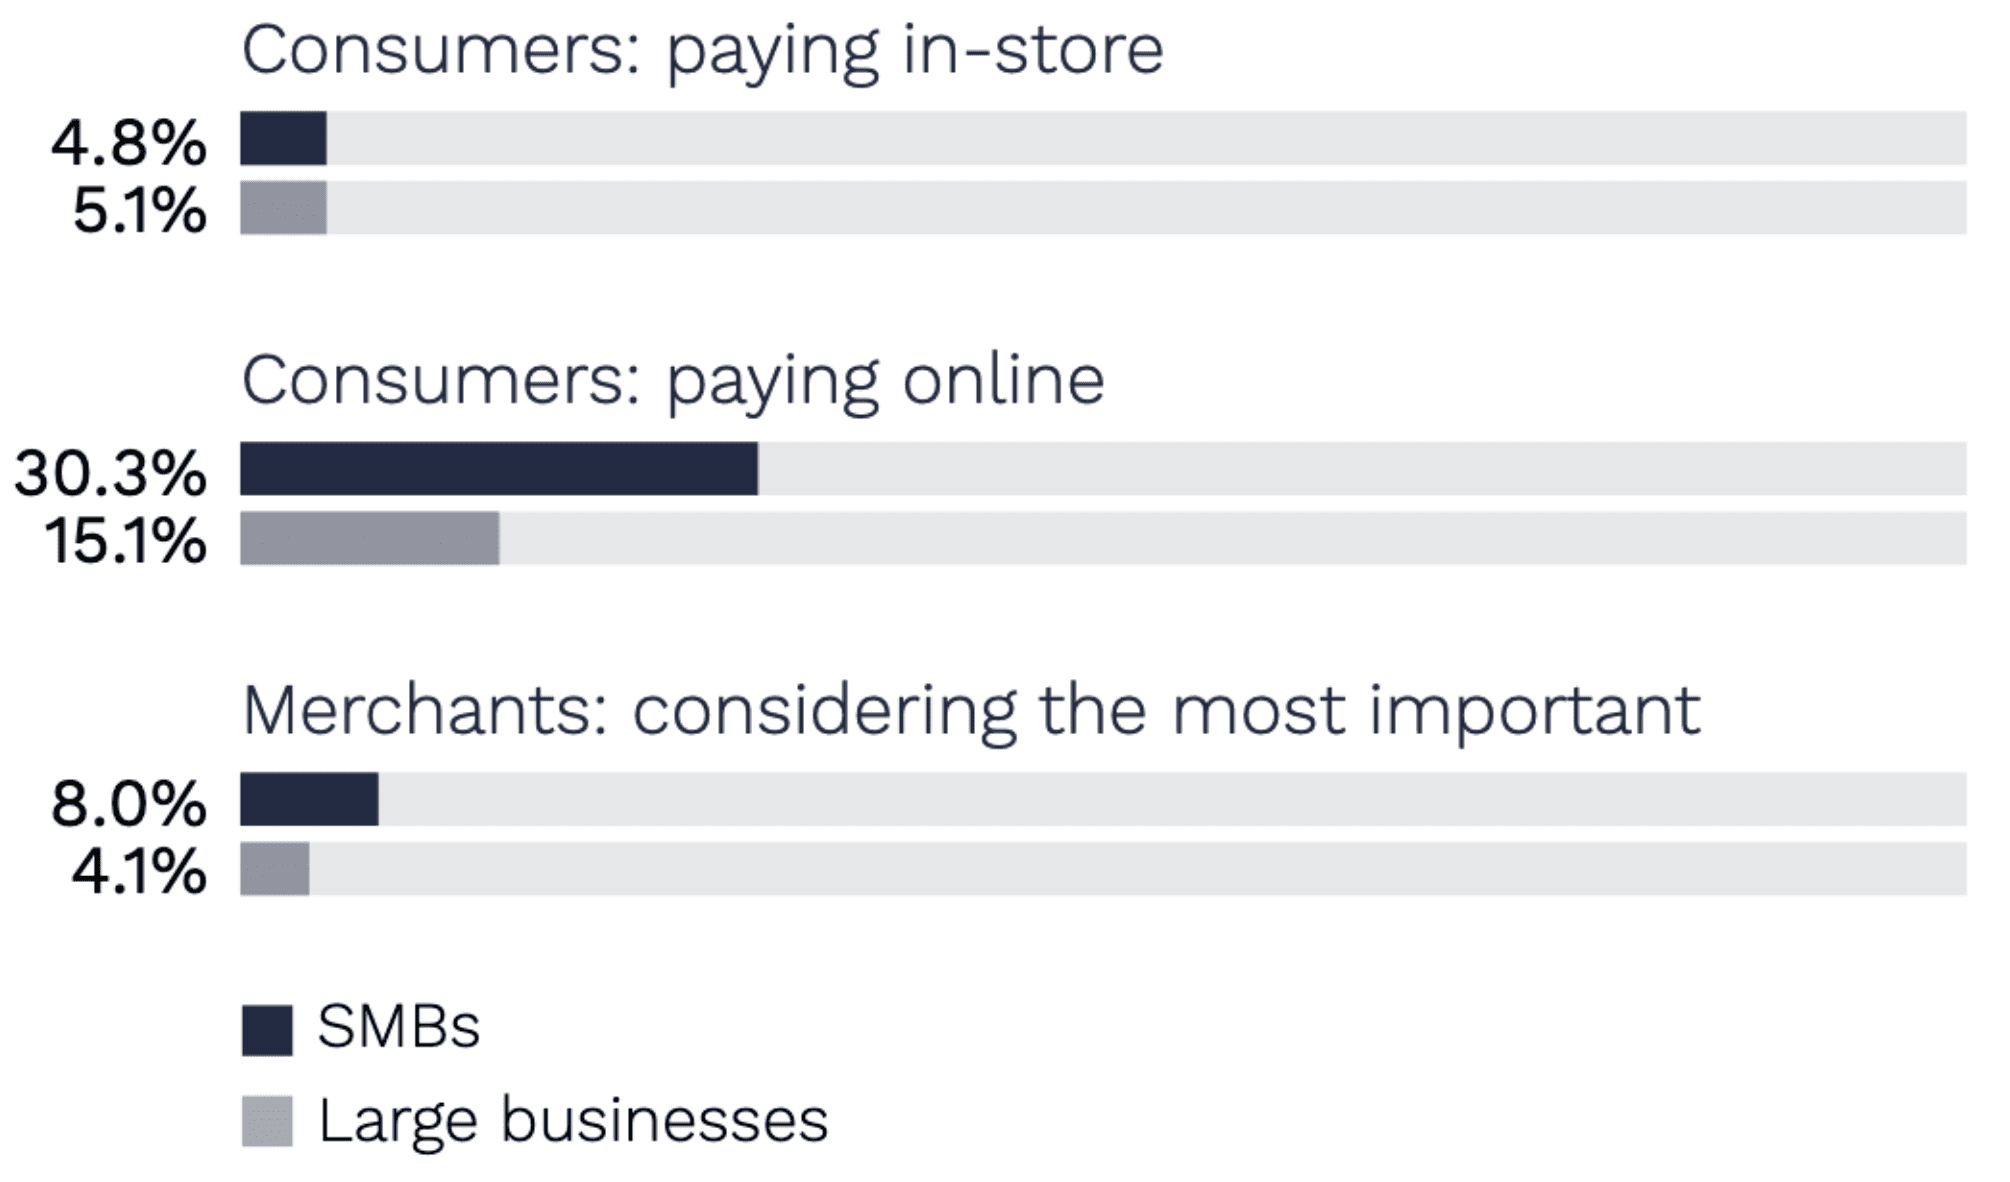Click the 8.0% value label
Viewport: 2010px width, 1182px height.
128,803
